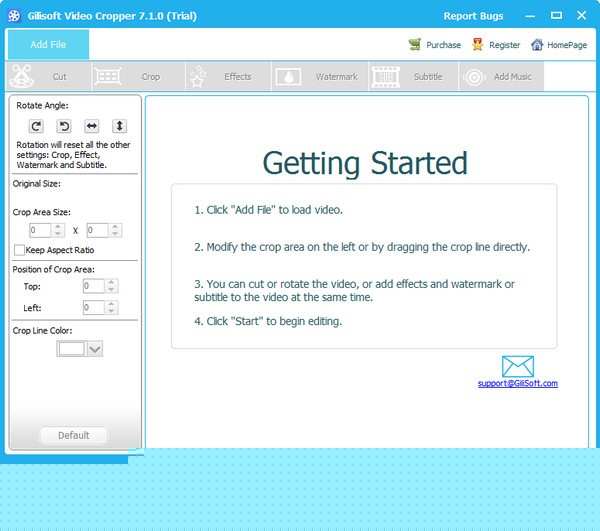600x531 pixels.
Task: Click the rotate clockwise icon
Action: [x=36, y=126]
